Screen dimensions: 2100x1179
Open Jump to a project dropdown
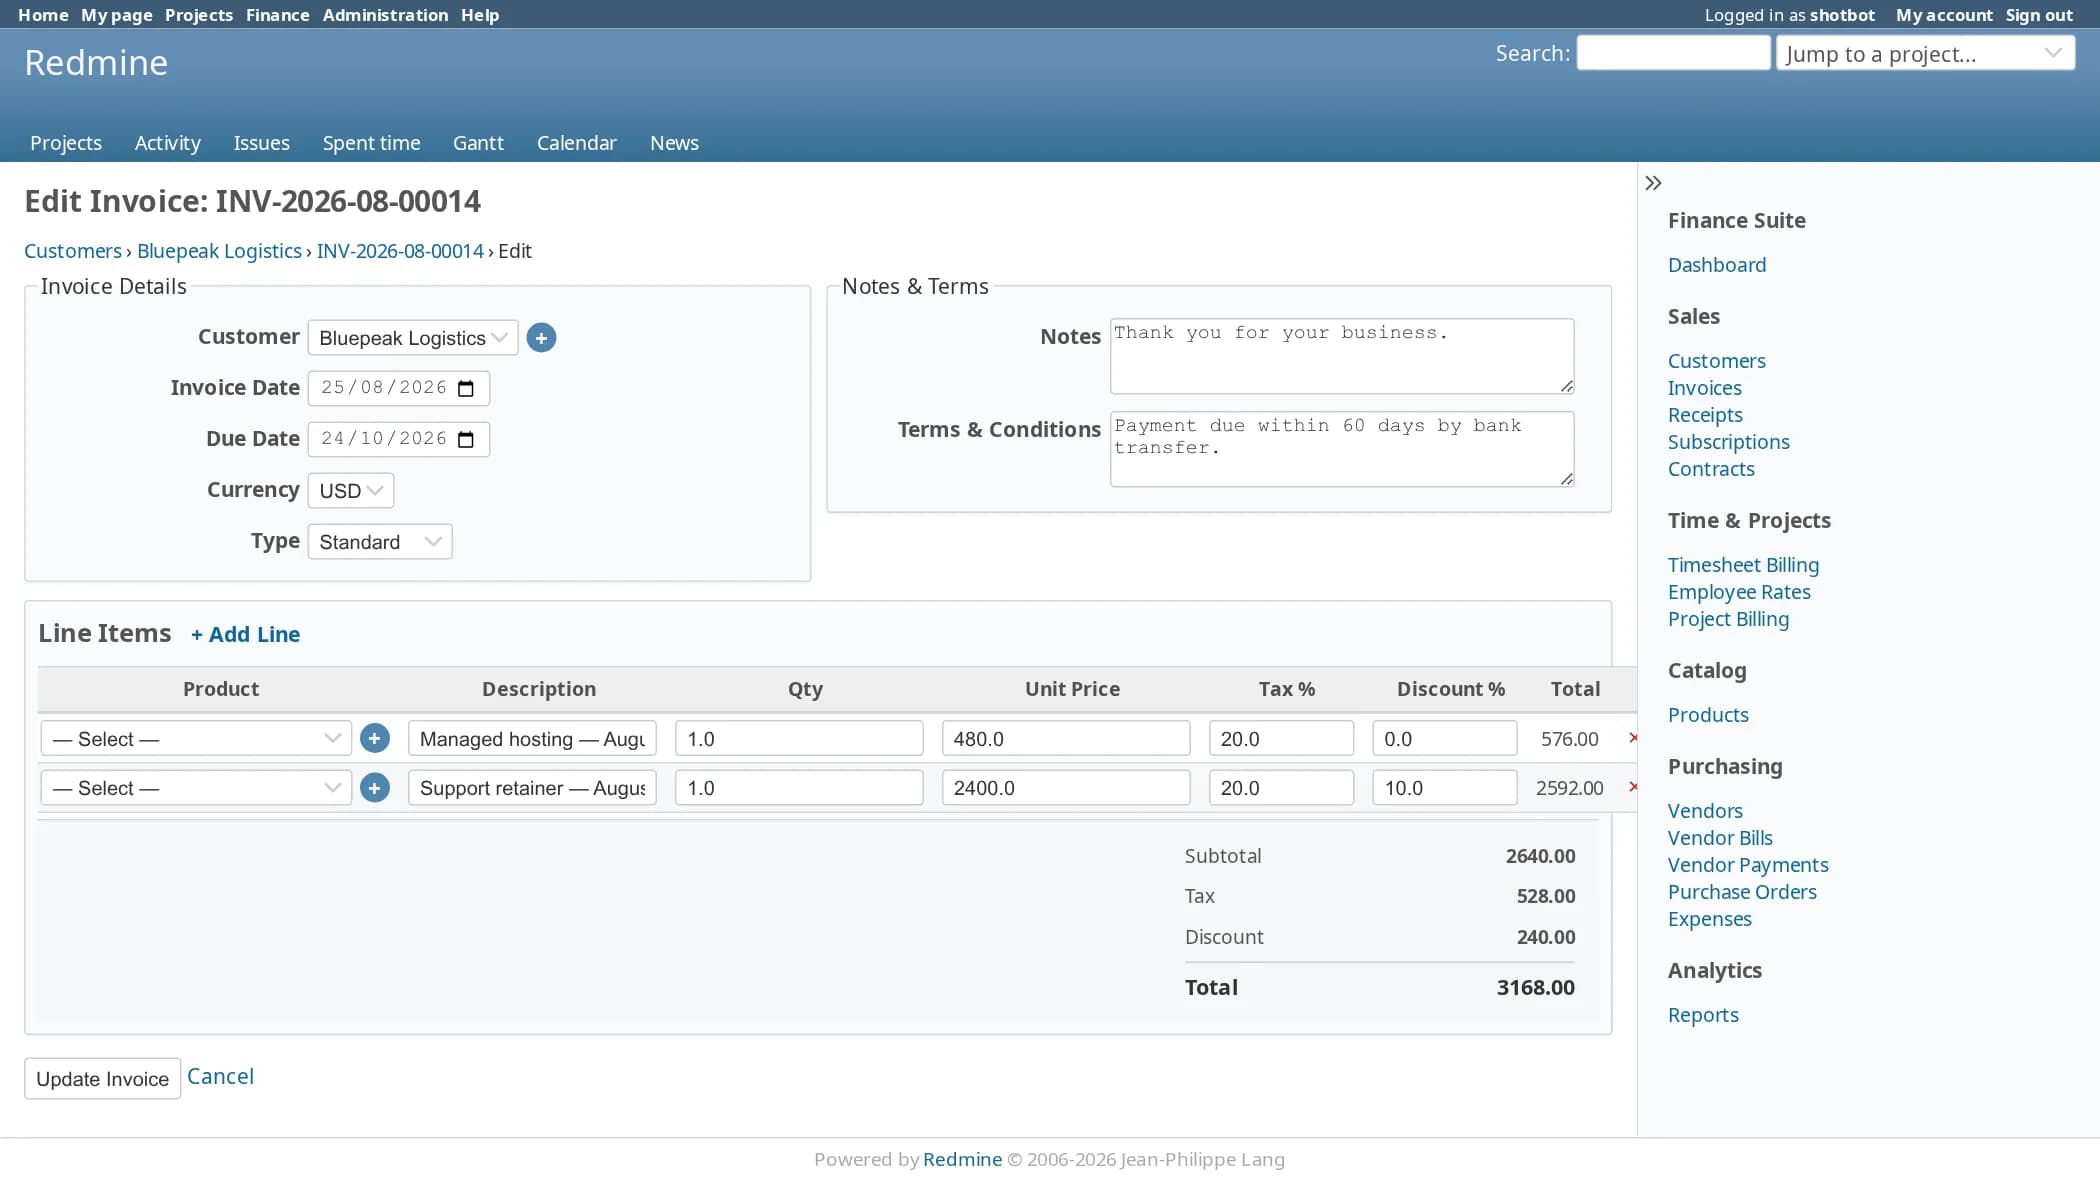(x=1925, y=54)
